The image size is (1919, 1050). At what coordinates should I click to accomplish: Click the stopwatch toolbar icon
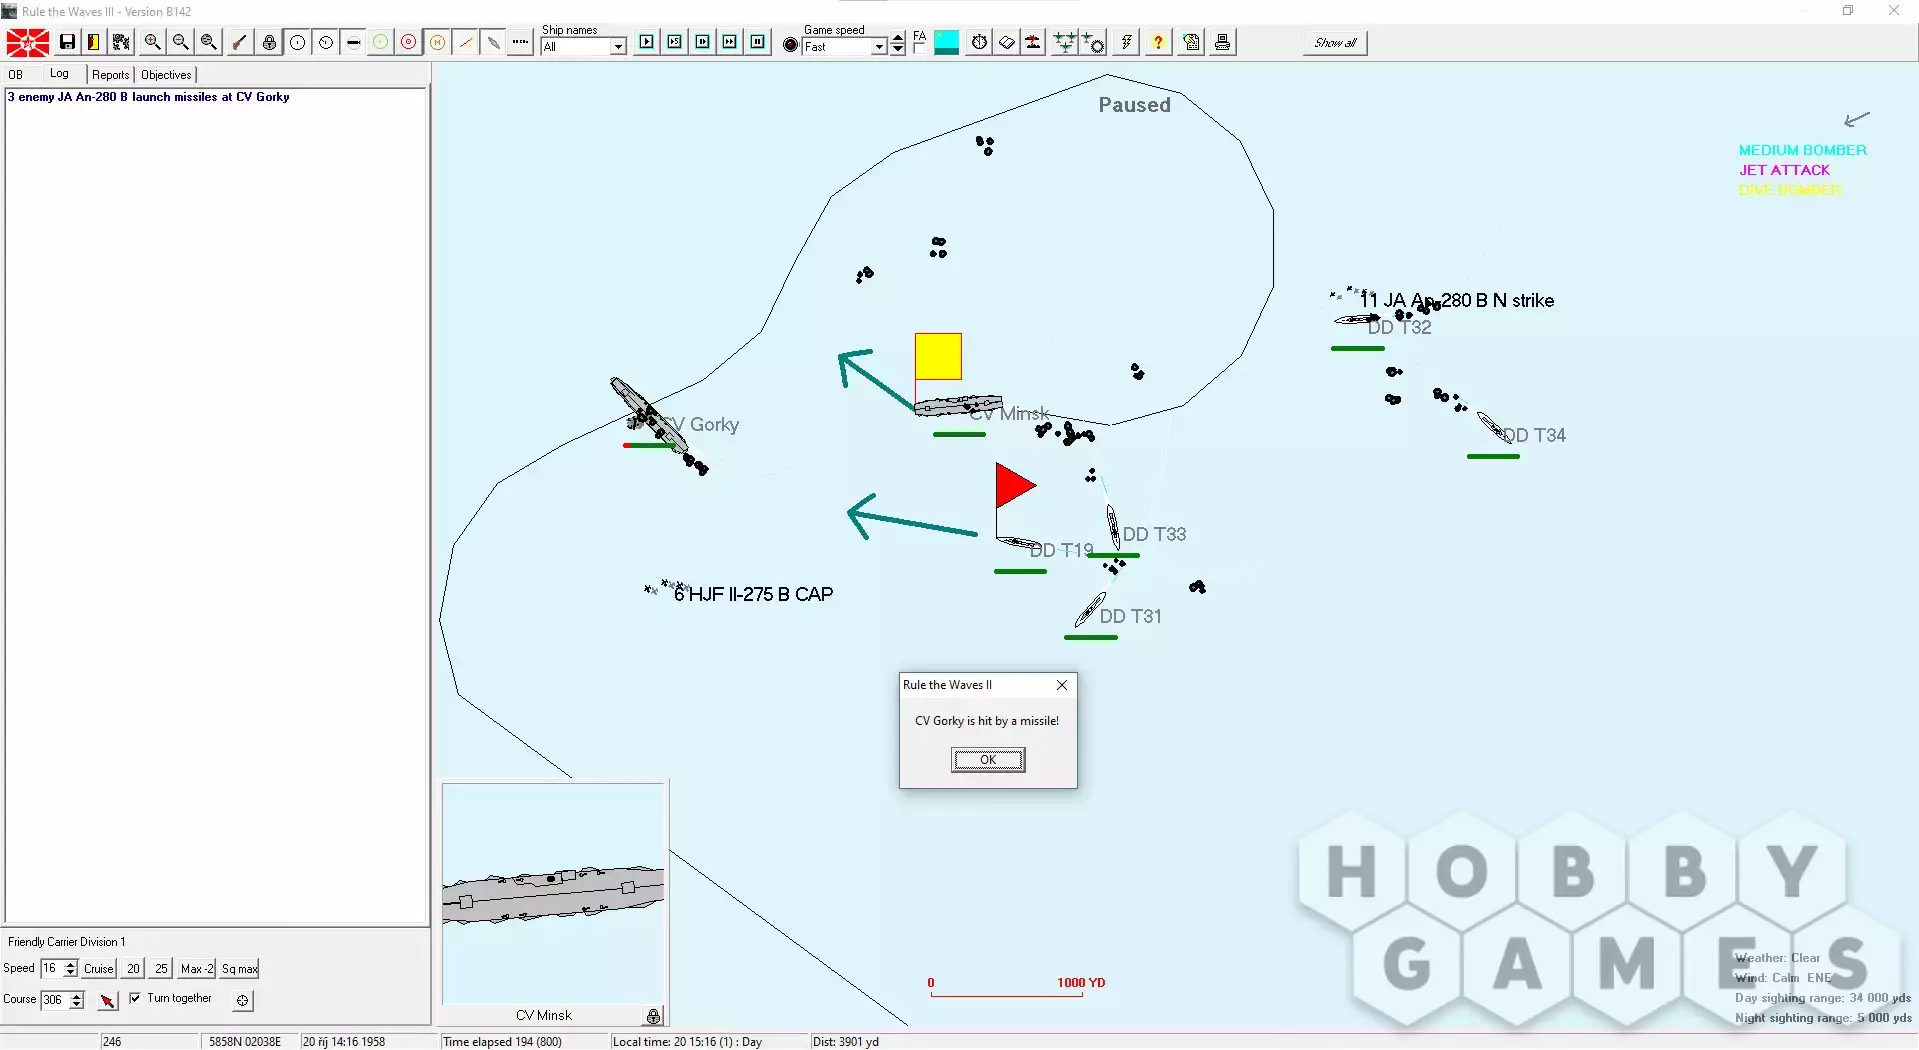pyautogui.click(x=979, y=42)
